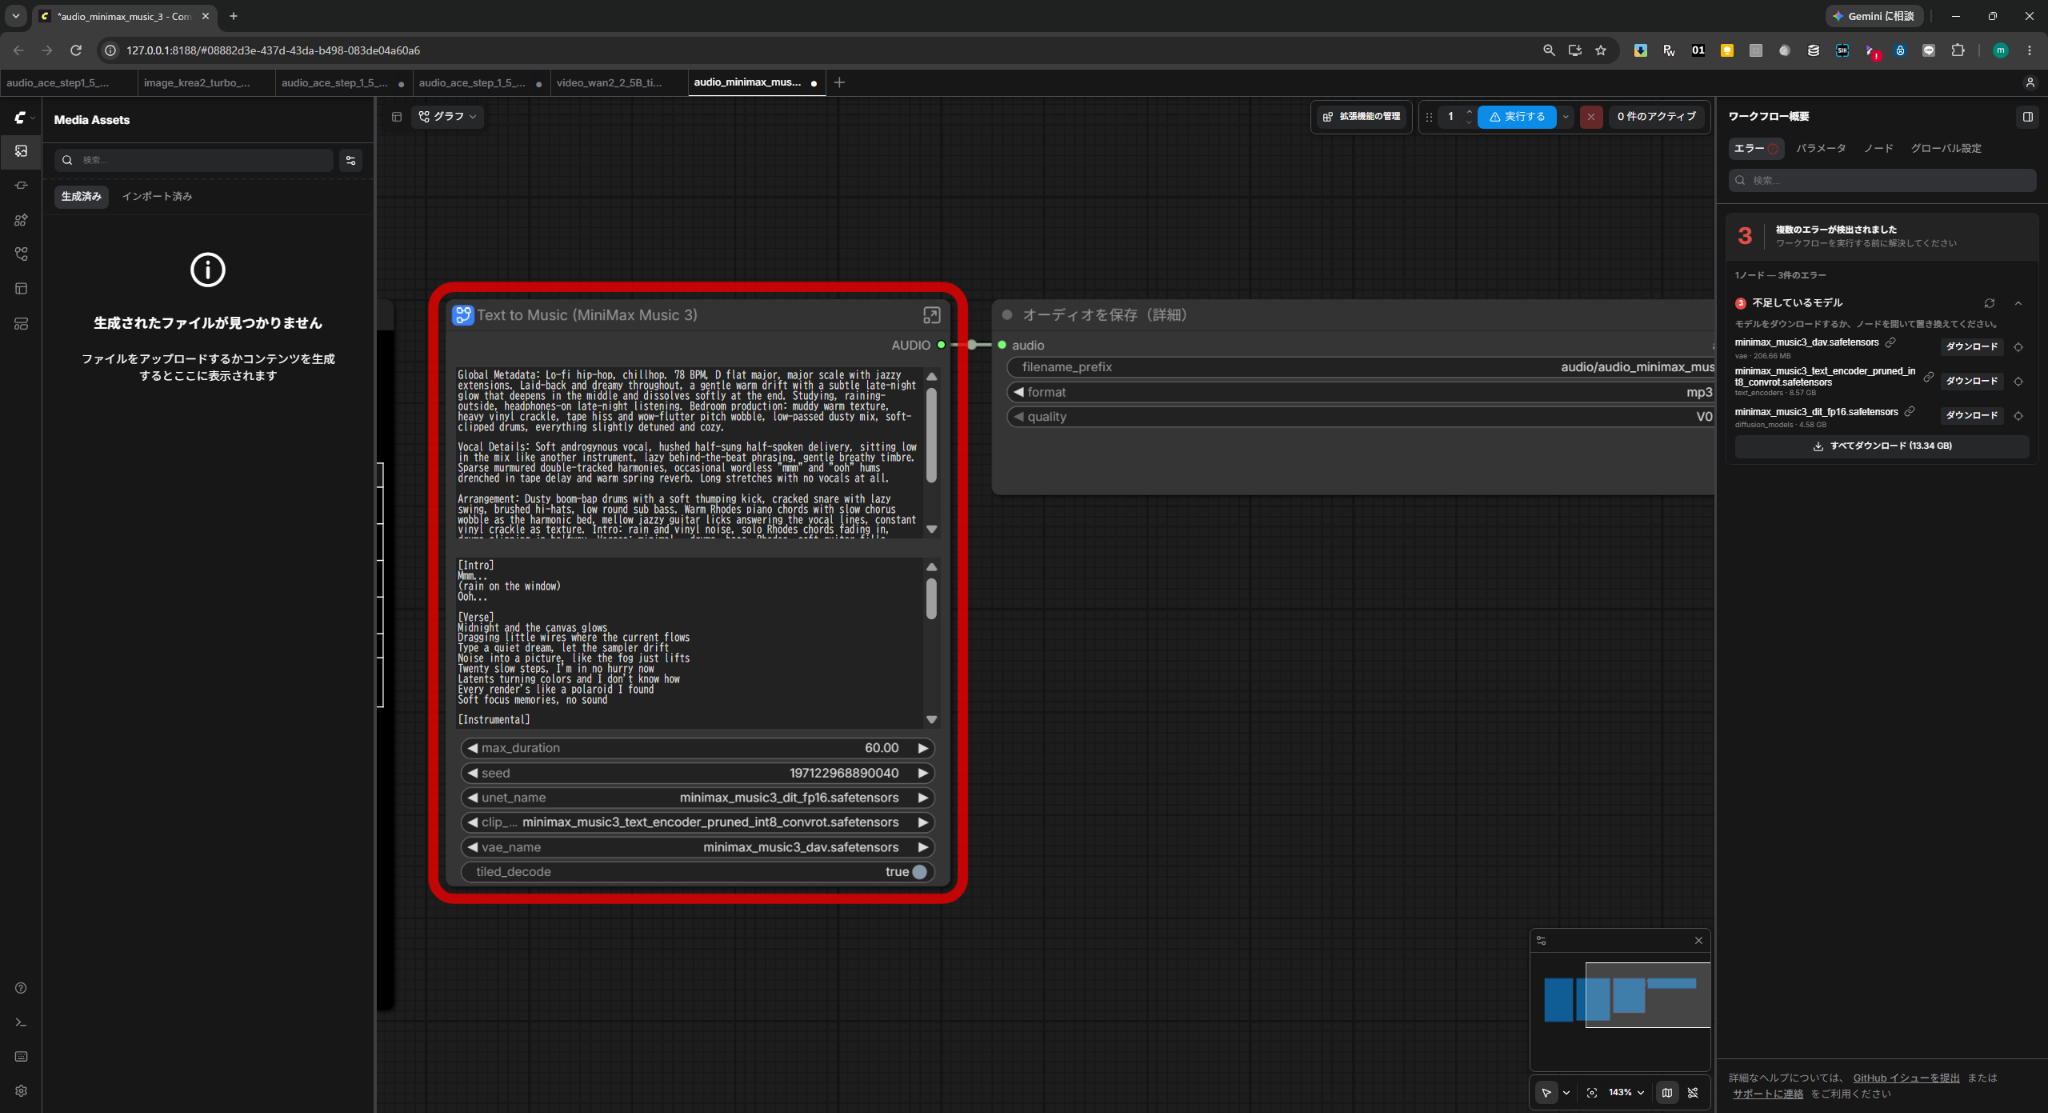Open the node library sidebar icon
This screenshot has height=1113, width=2048.
(21, 186)
